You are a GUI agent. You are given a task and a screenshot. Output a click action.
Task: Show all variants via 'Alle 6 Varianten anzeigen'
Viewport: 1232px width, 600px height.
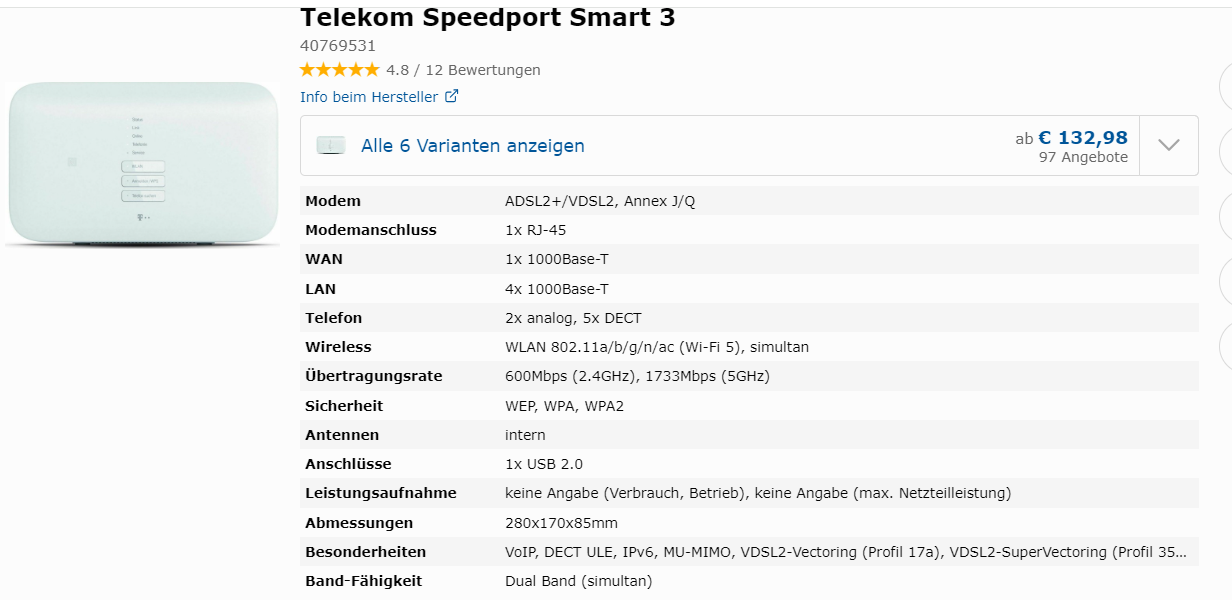tap(472, 146)
